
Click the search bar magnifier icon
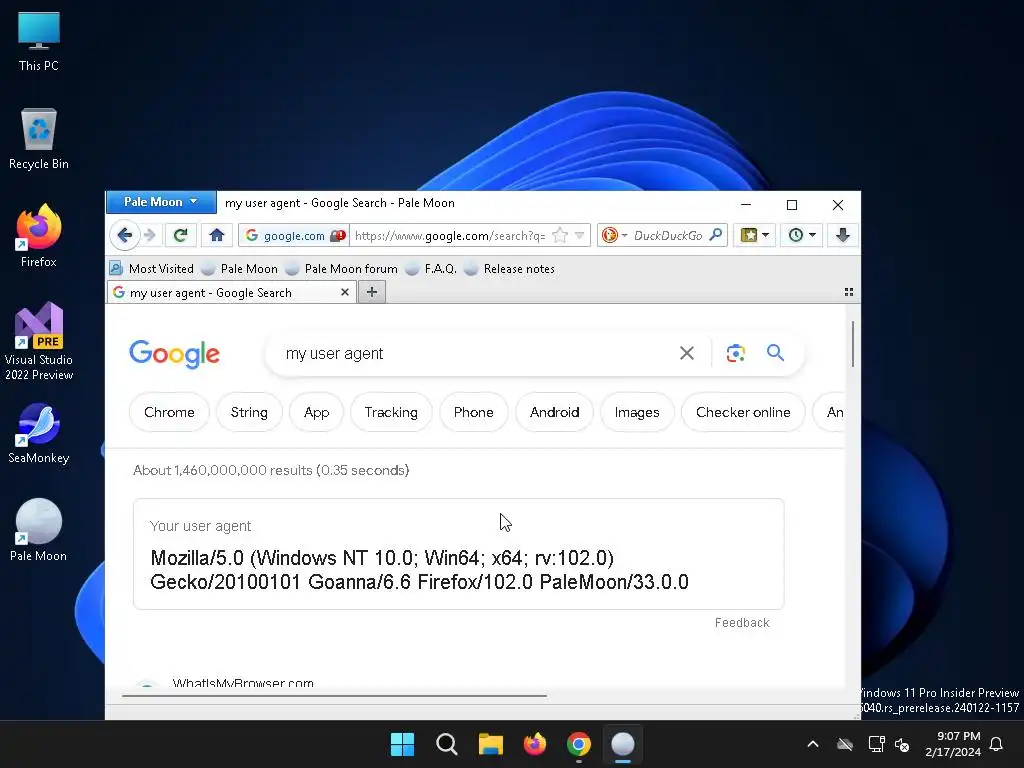[716, 234]
